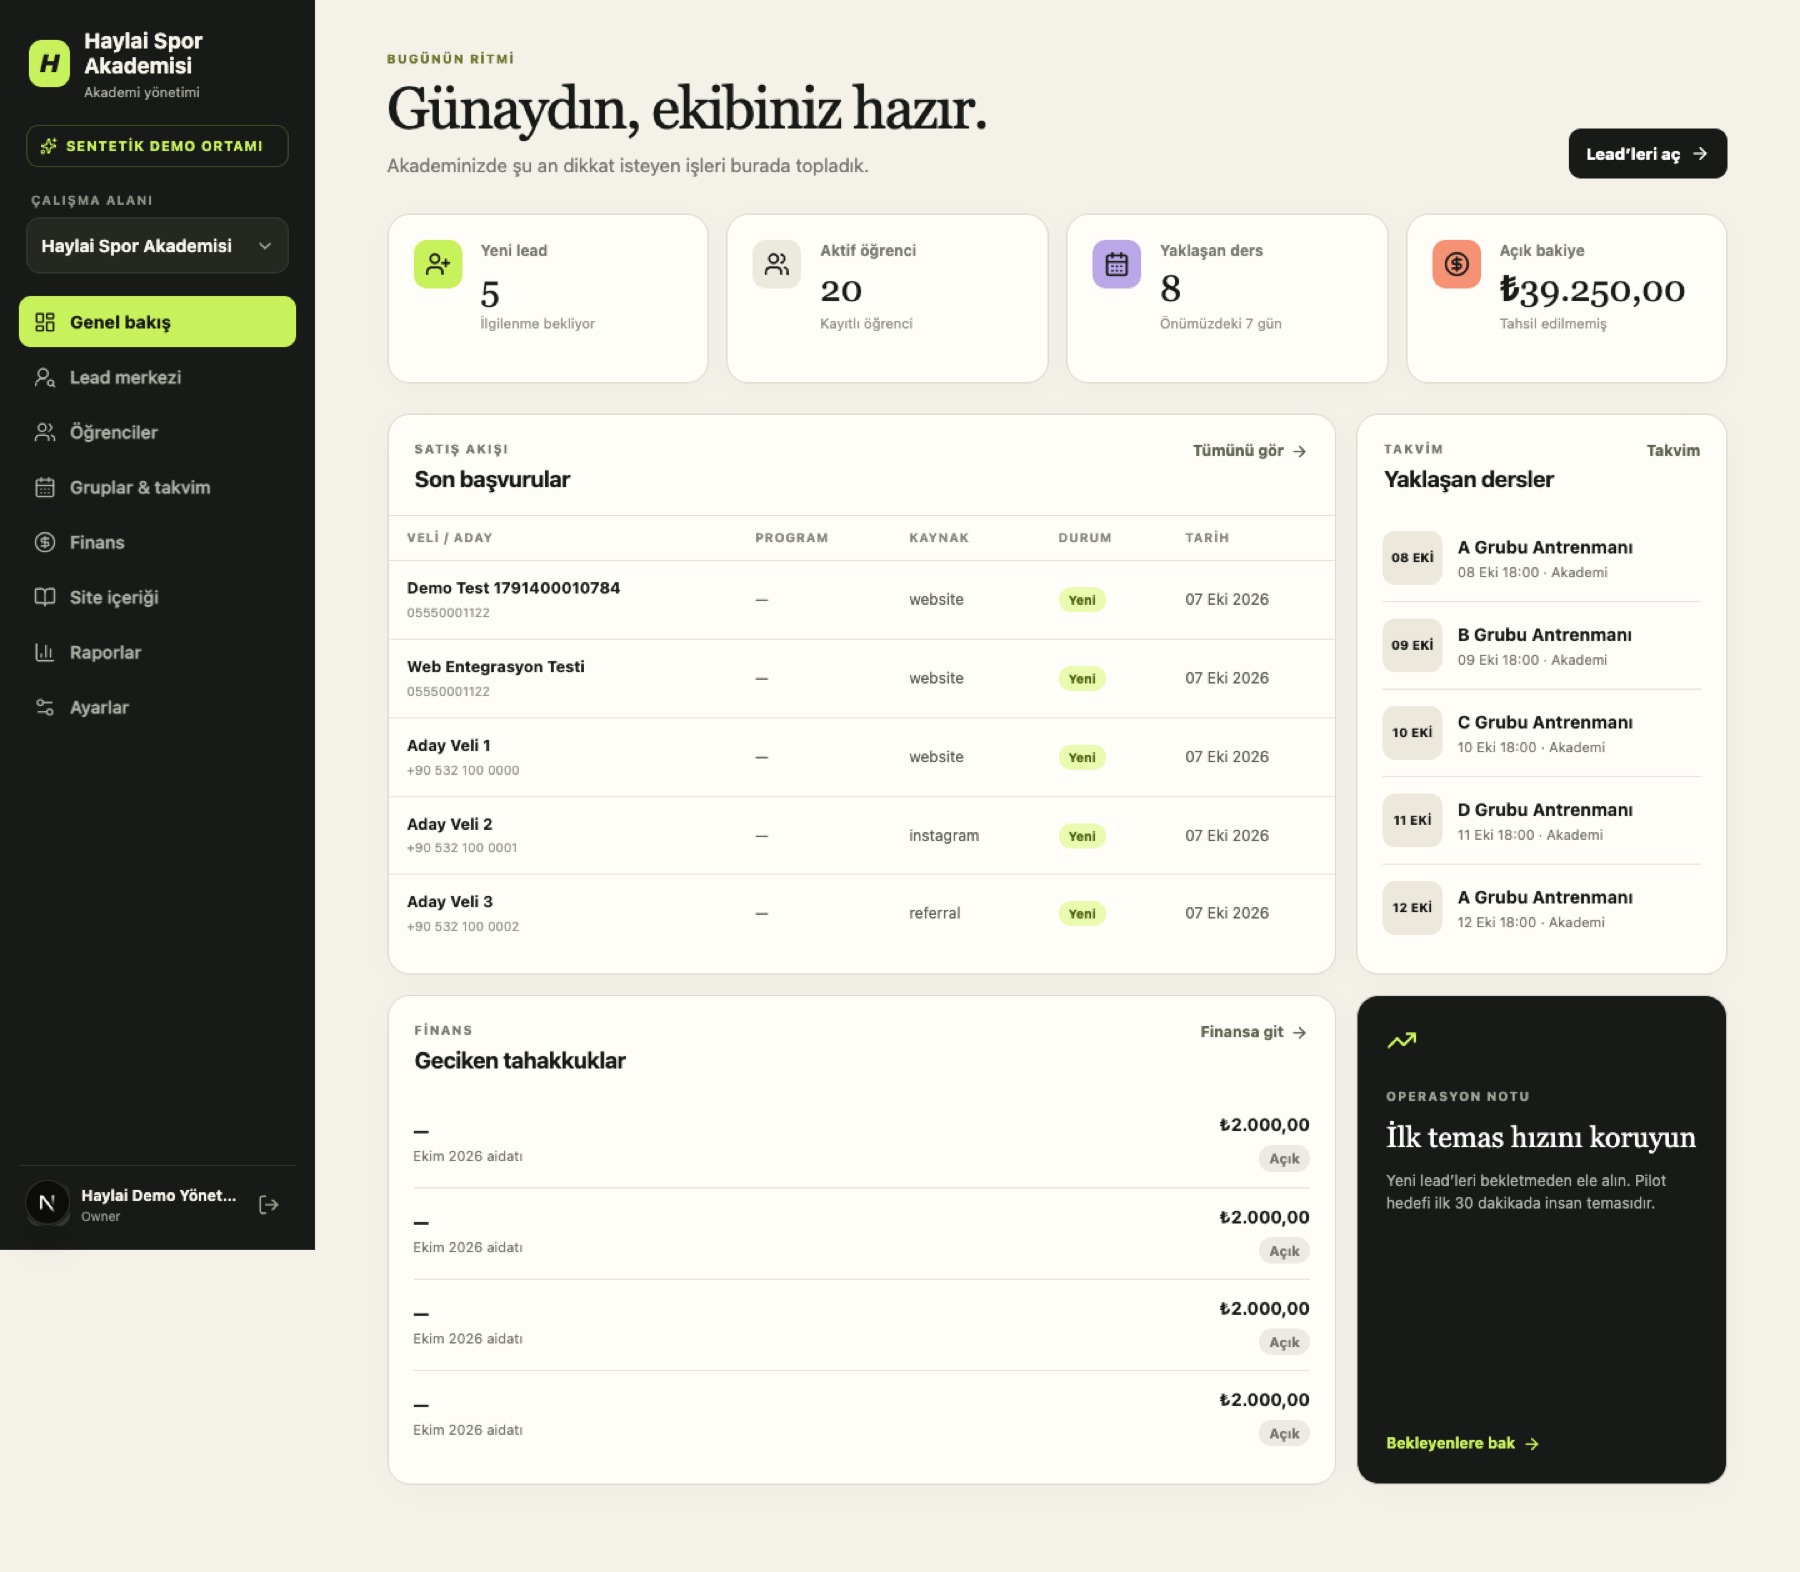Click Bekleyenlere bak link

click(1462, 1443)
